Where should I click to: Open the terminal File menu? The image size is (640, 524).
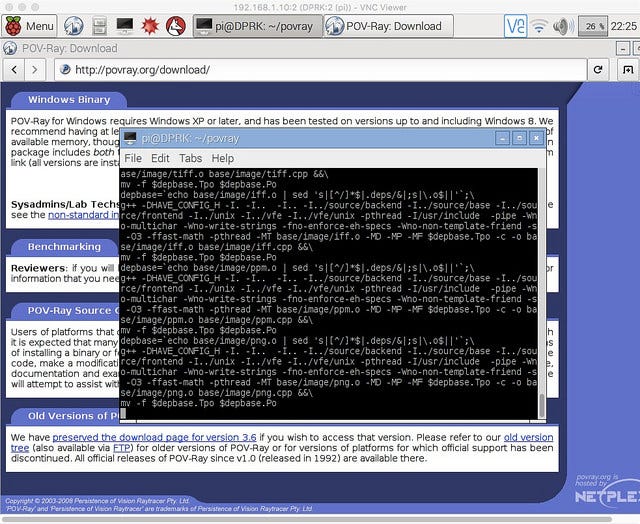click(133, 158)
